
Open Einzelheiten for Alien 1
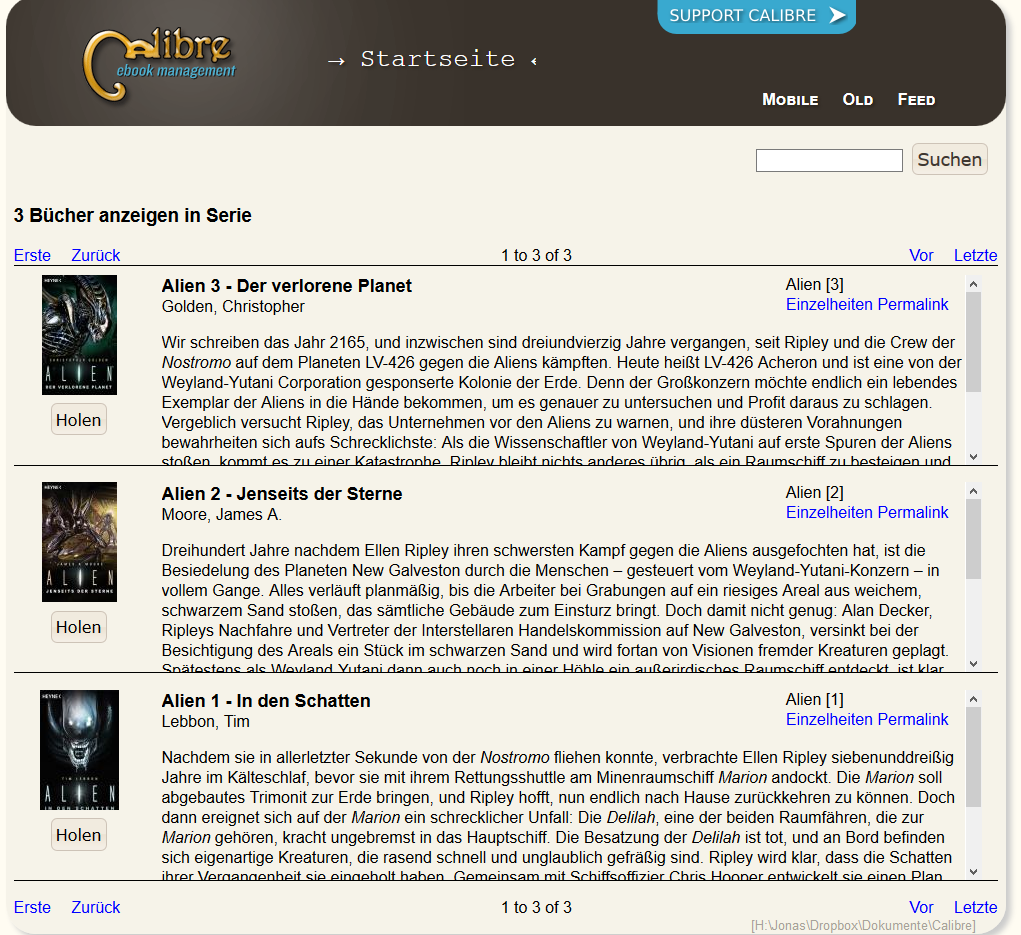tap(829, 719)
